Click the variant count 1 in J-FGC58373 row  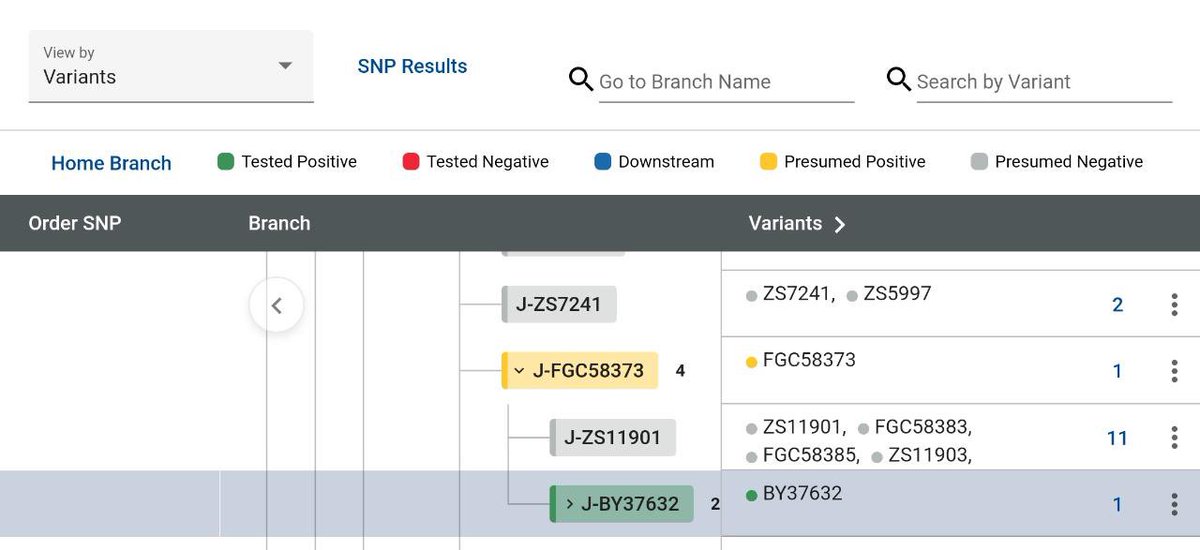point(1118,371)
